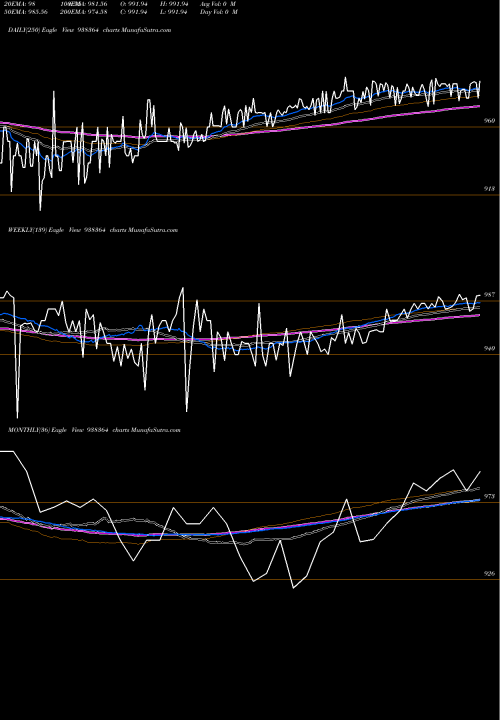
Task: Click the O: 991.94 open value
Action: (134, 4)
